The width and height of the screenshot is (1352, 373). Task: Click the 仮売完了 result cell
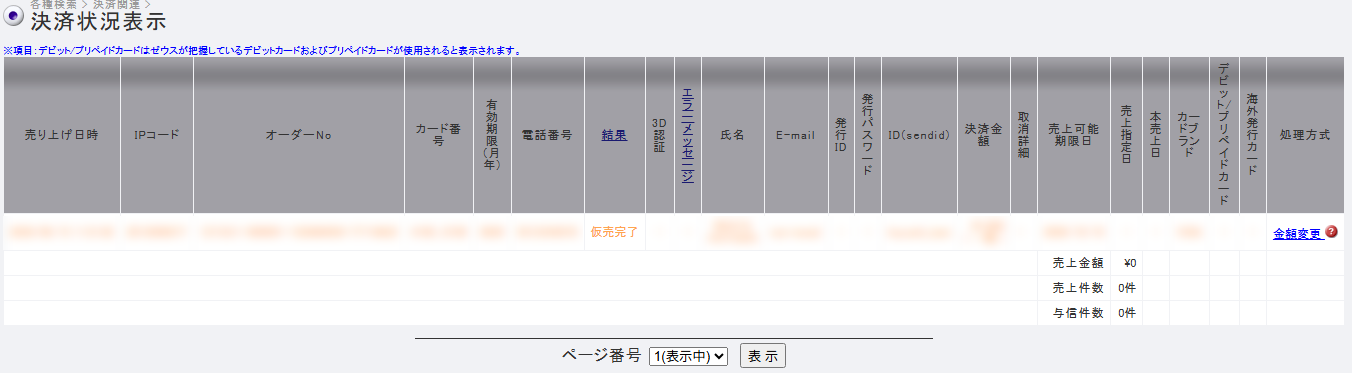614,232
